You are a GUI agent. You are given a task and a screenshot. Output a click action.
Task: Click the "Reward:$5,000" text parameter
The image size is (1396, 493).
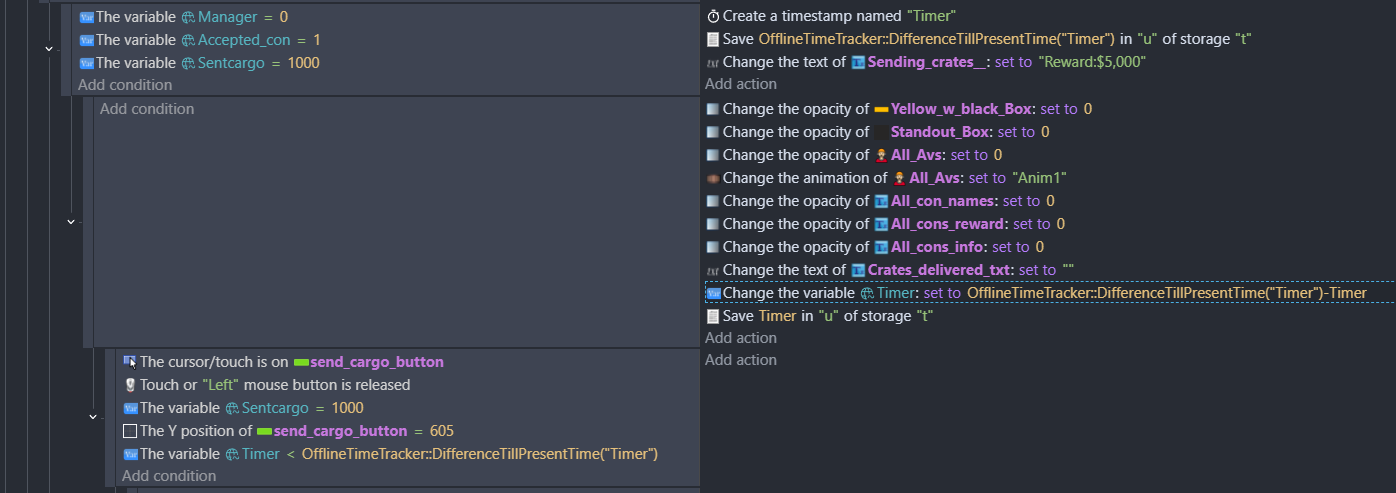tap(1092, 62)
